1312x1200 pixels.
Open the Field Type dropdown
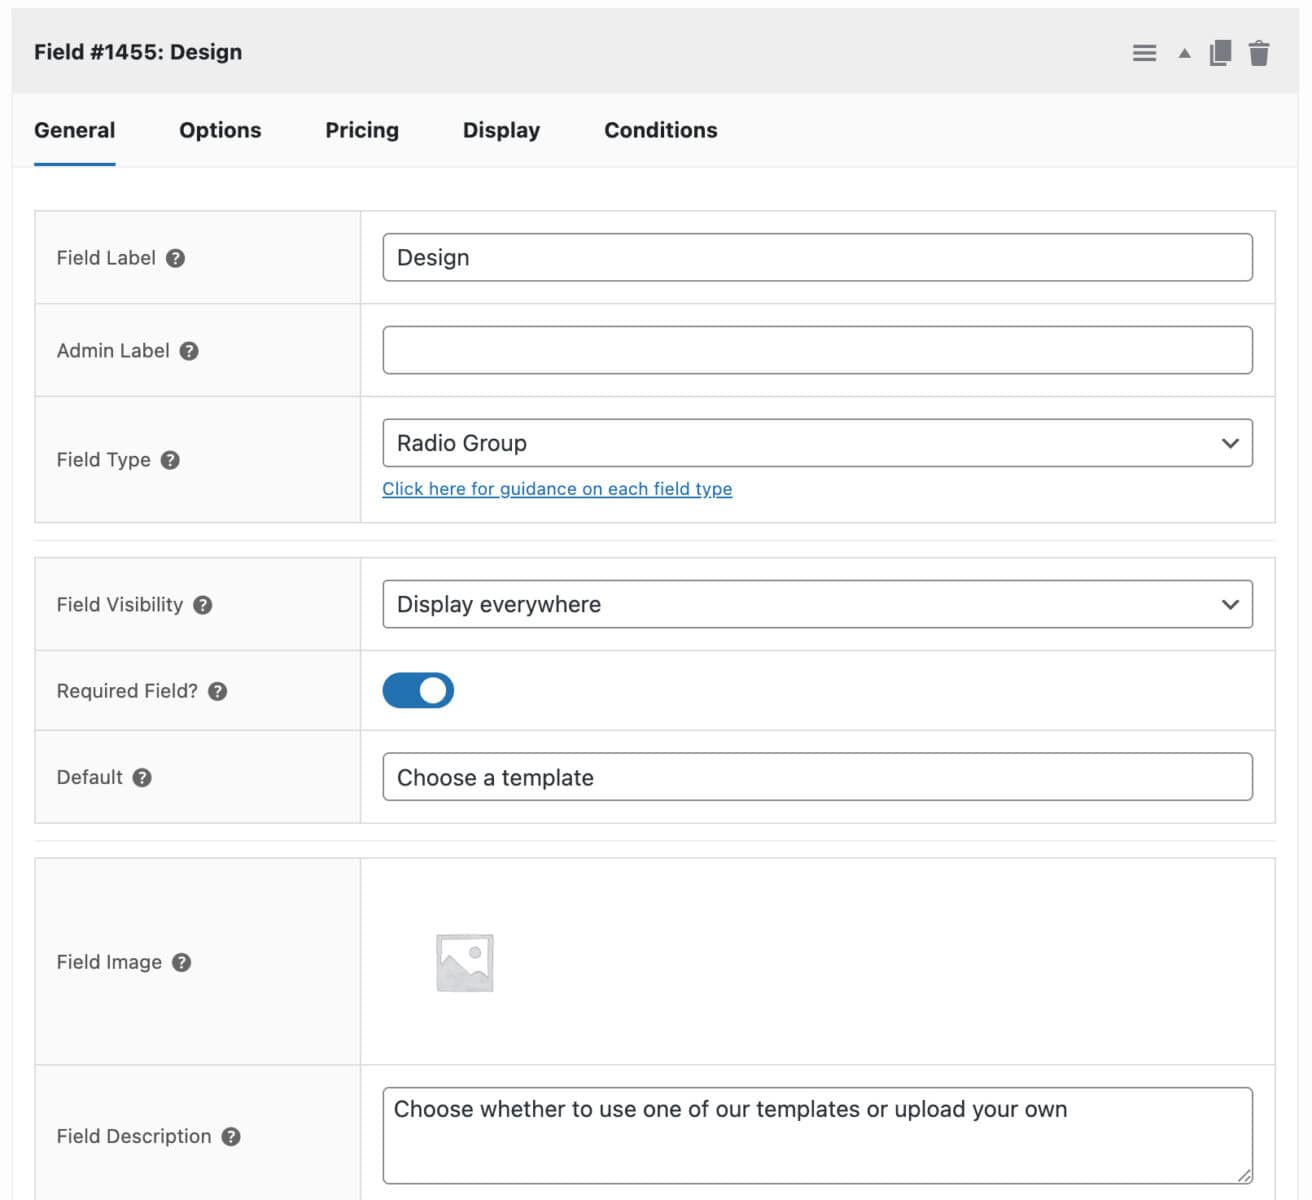[x=817, y=443]
